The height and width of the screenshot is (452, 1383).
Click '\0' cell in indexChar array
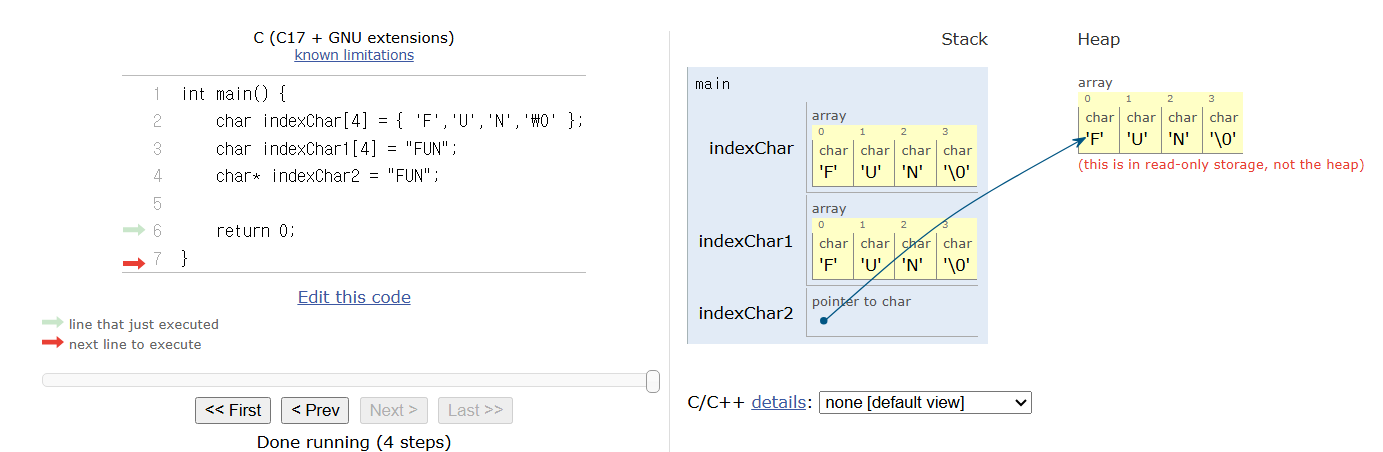click(x=957, y=161)
